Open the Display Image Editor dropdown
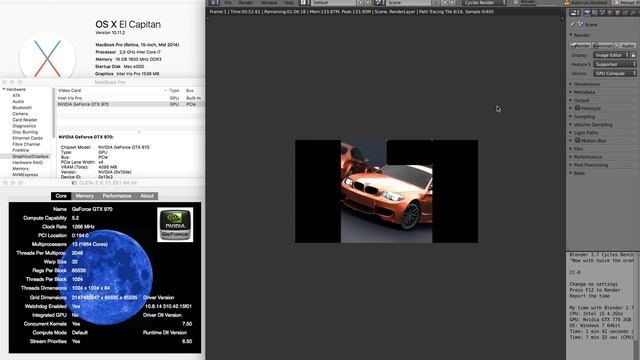The width and height of the screenshot is (640, 360). [611, 55]
